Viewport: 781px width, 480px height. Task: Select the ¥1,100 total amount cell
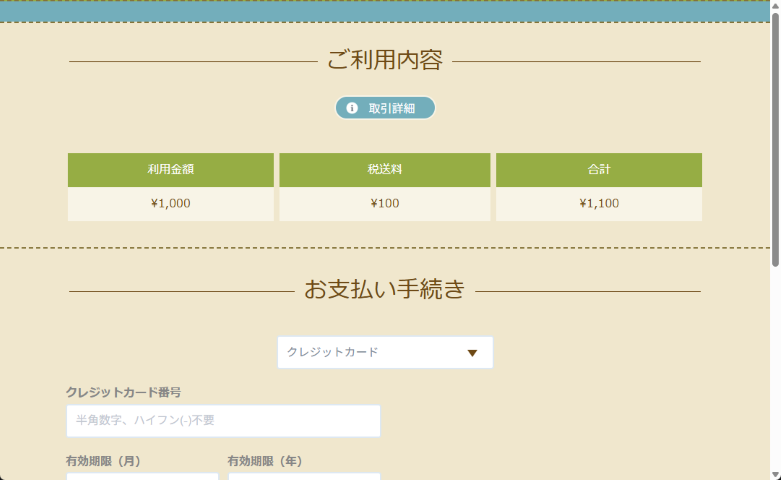[599, 204]
